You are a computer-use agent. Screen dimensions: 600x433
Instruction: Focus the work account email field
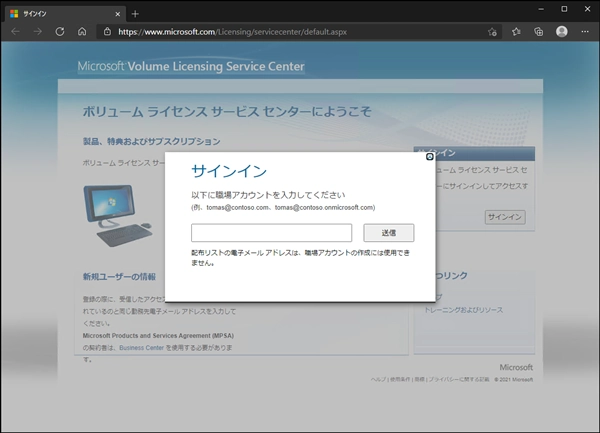click(271, 233)
